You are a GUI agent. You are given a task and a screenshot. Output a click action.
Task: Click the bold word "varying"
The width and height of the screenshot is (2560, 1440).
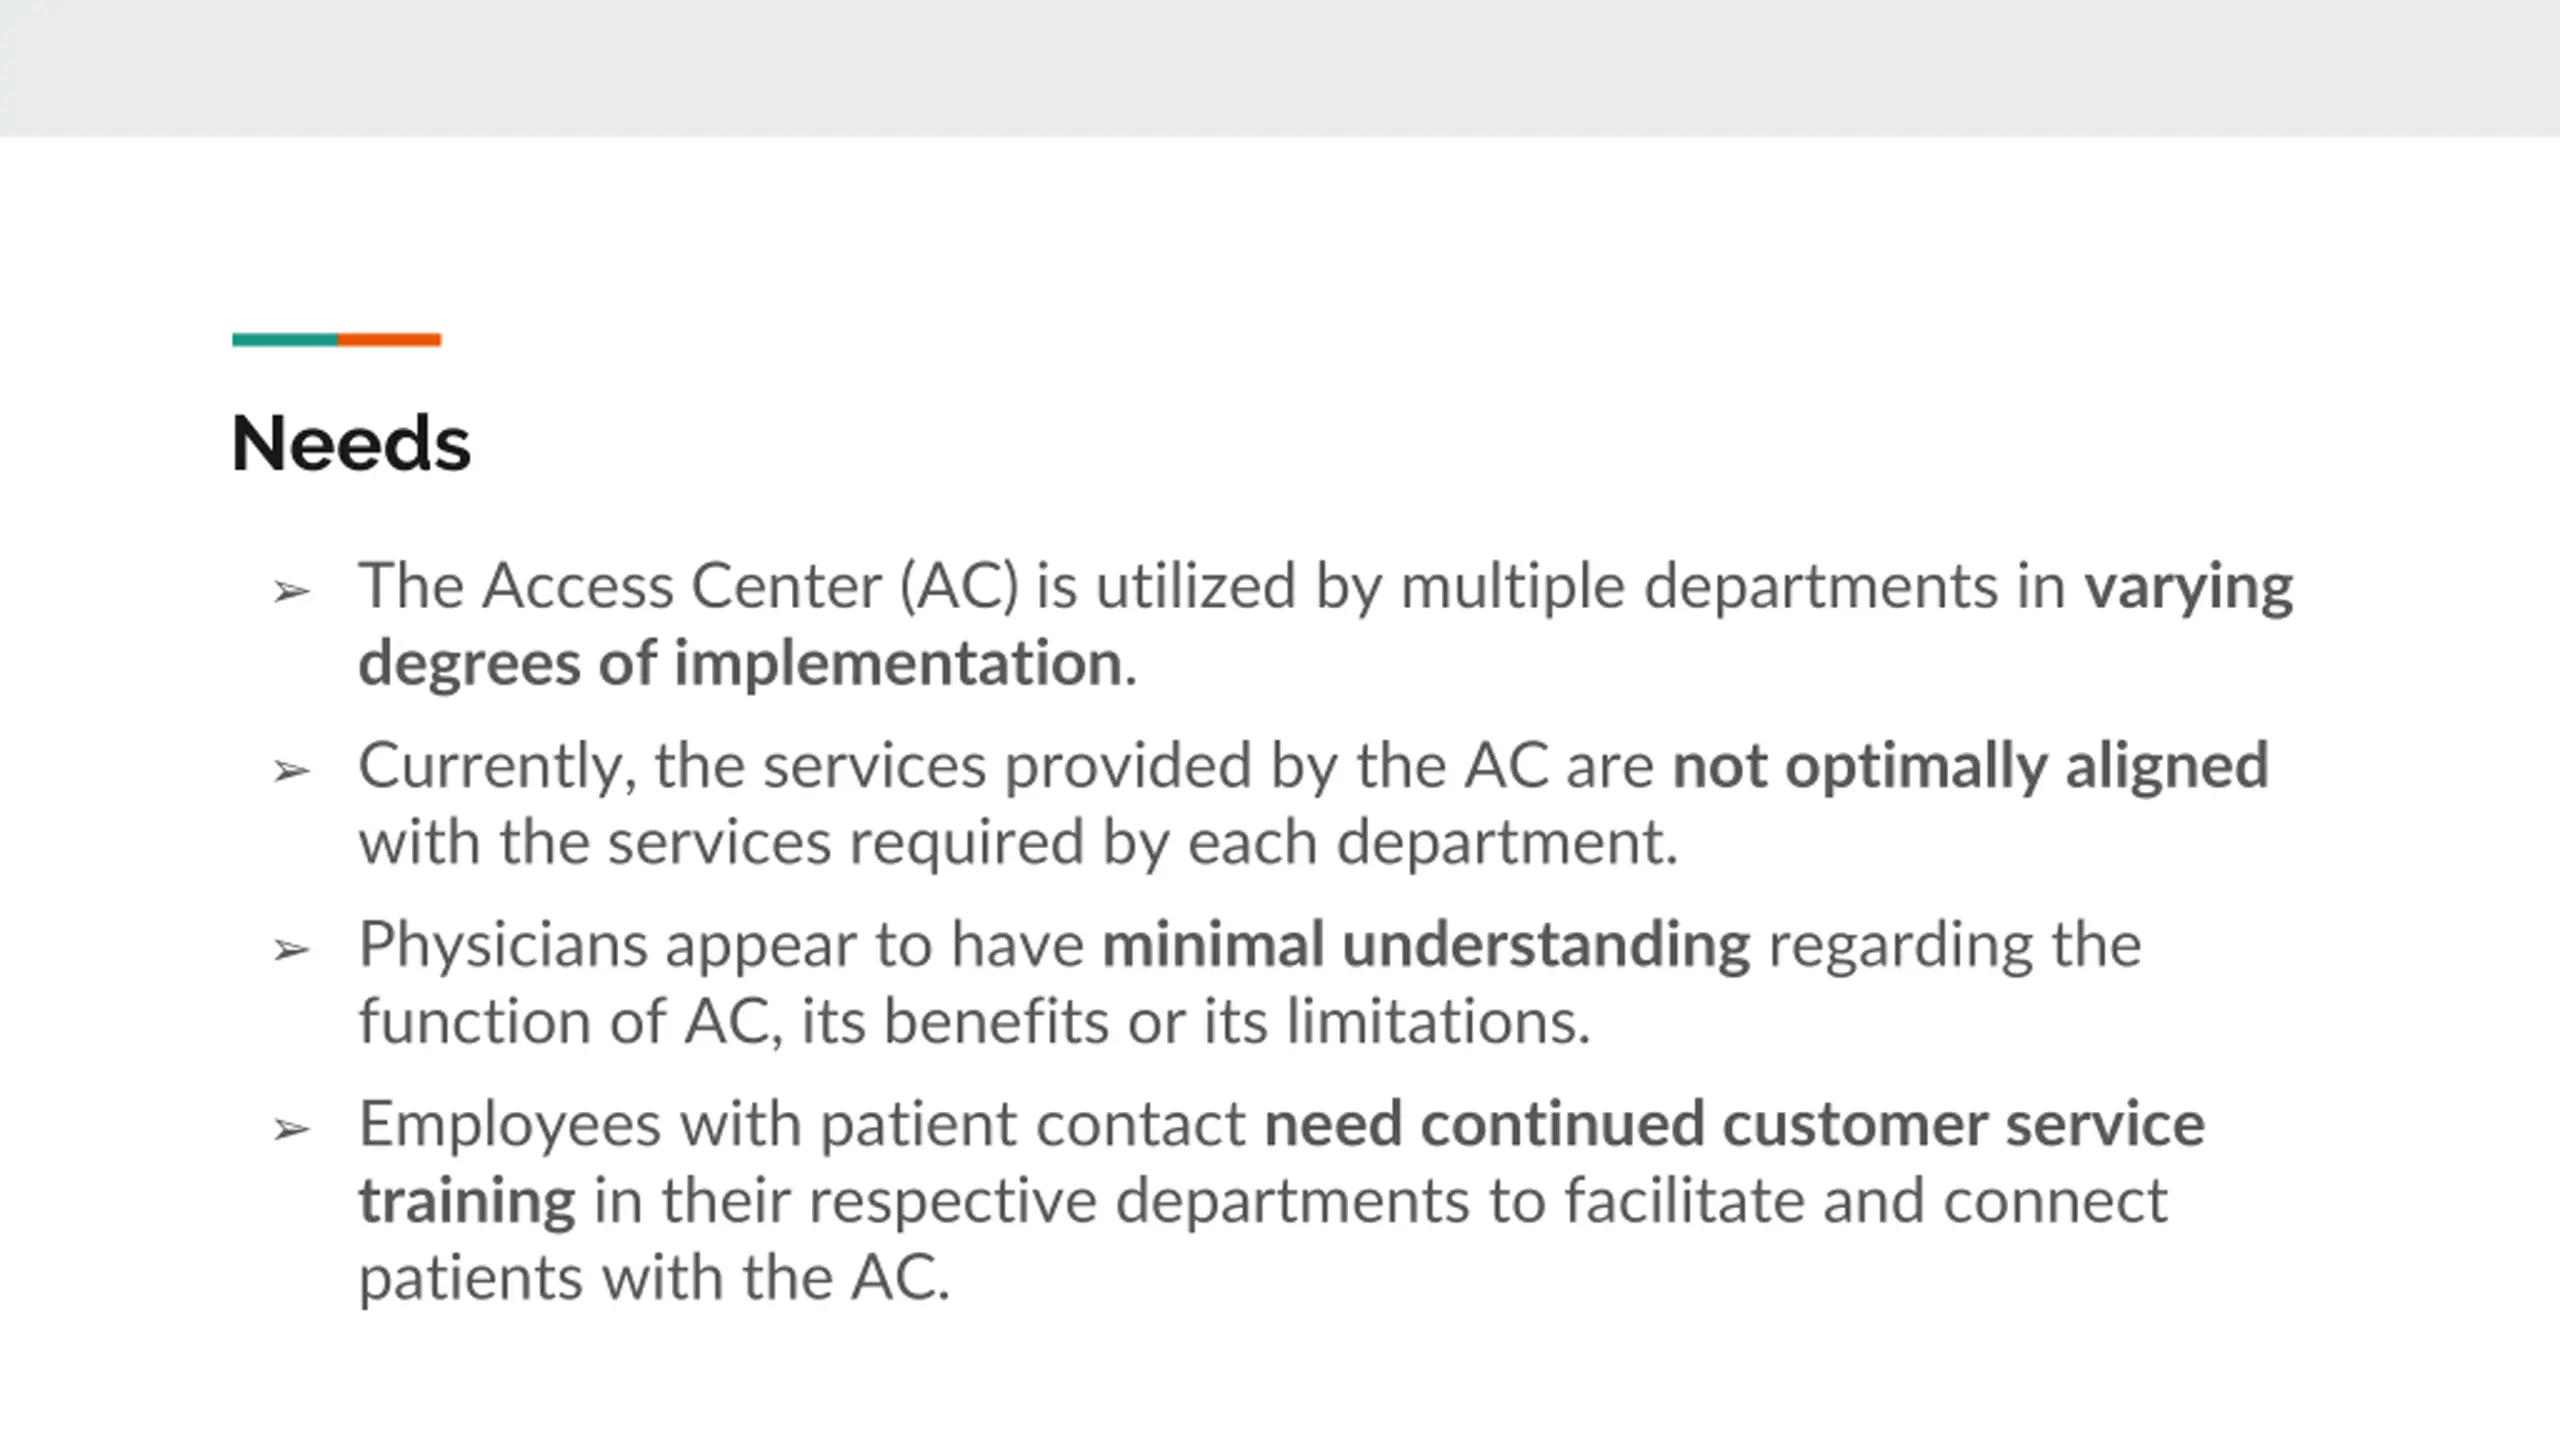coord(2189,588)
